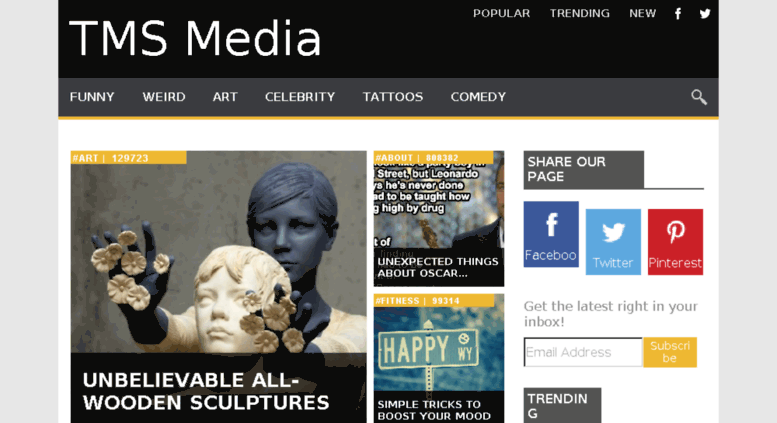
Task: Share page via Facebook tile
Action: tap(551, 234)
